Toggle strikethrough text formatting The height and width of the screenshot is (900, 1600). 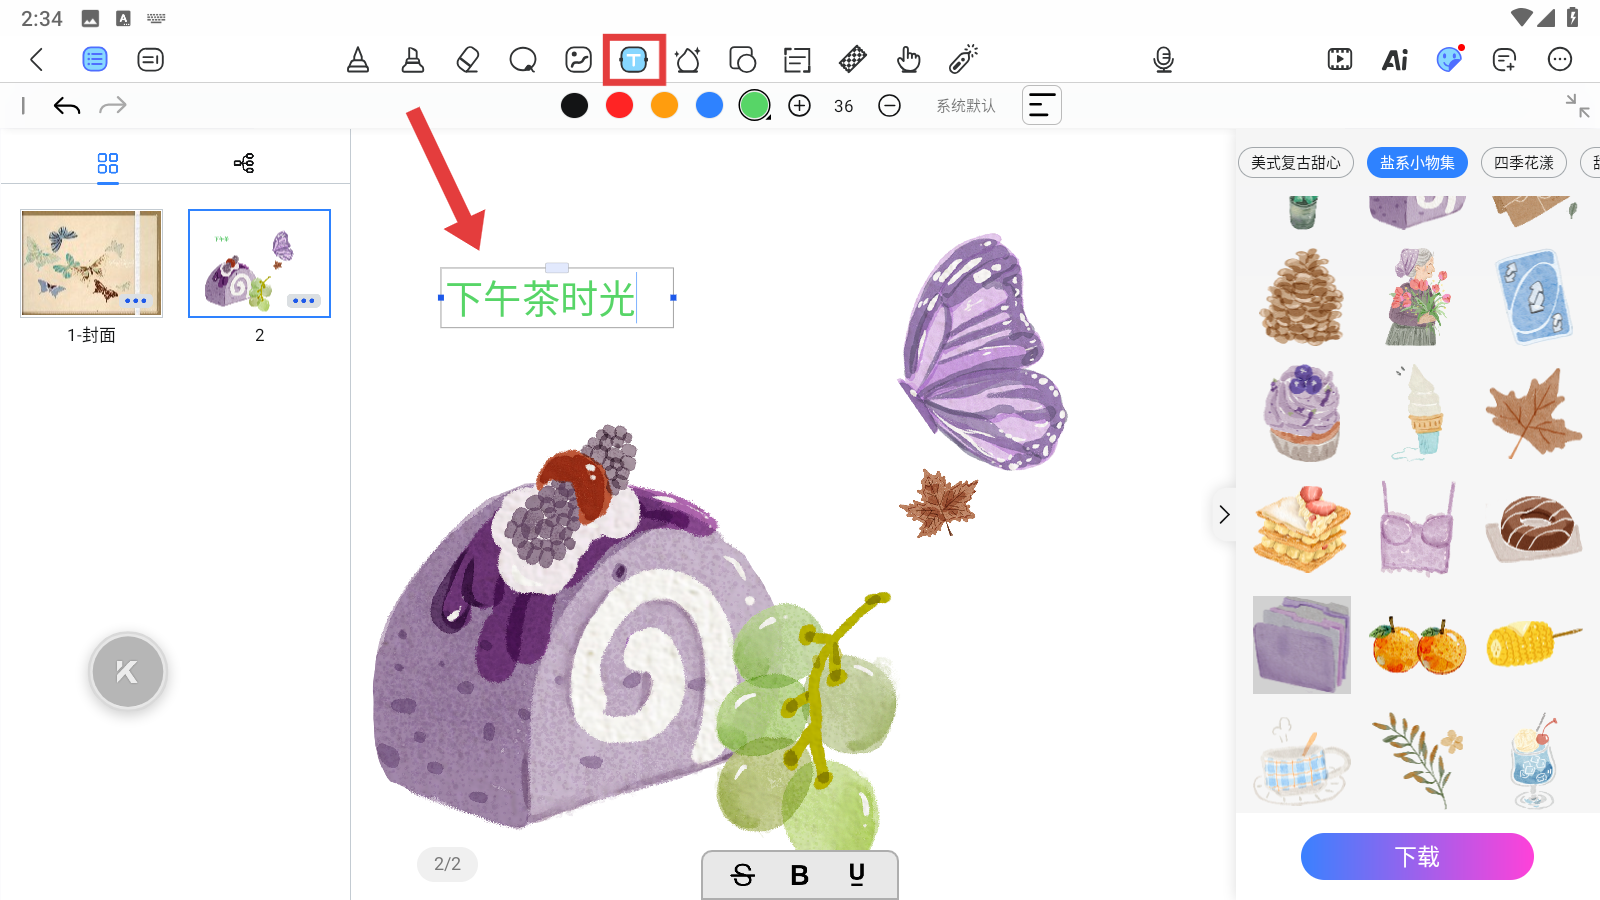742,875
